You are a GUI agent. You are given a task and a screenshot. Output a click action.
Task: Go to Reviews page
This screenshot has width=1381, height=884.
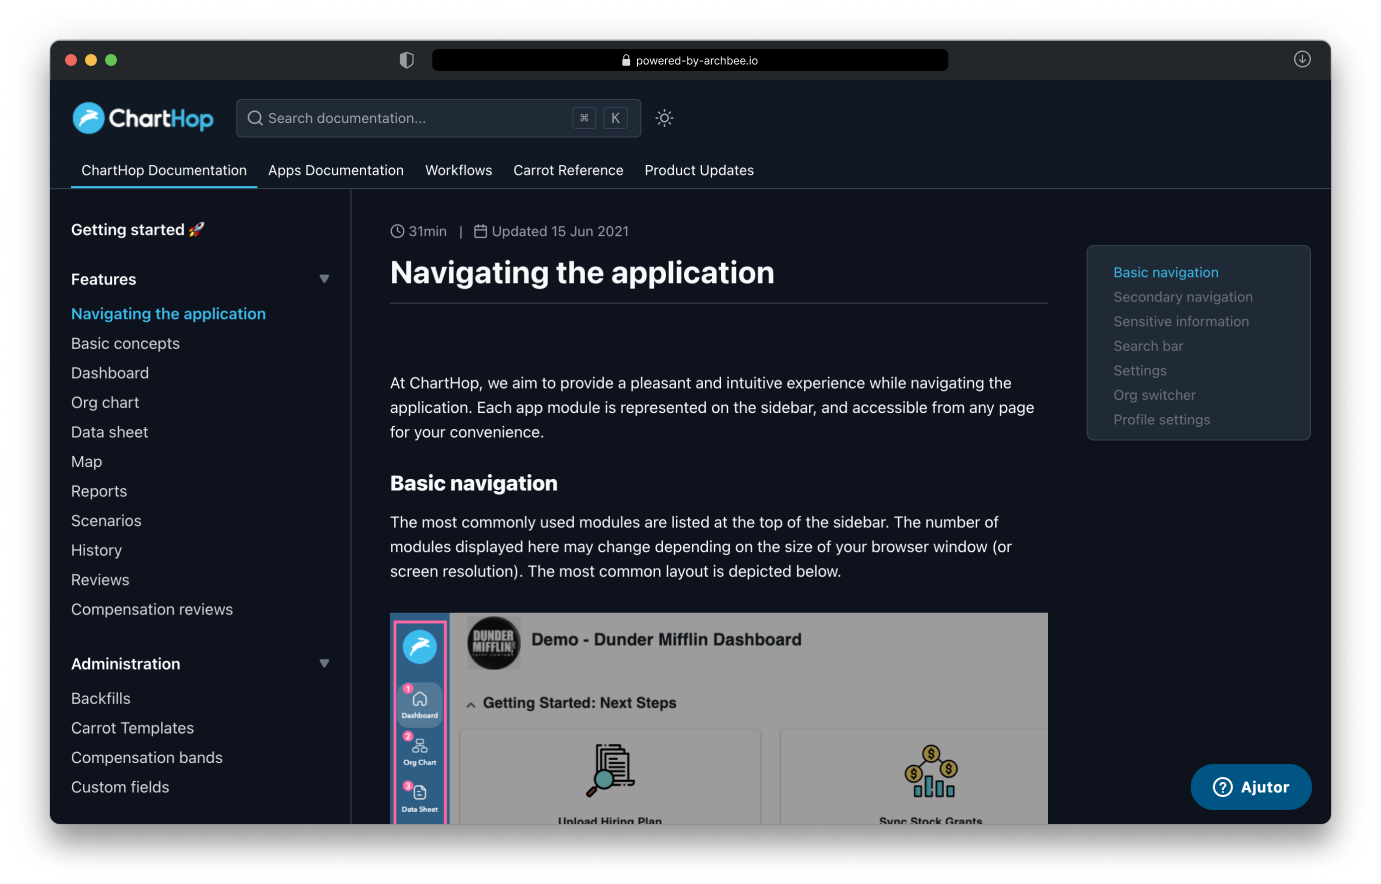coord(100,580)
